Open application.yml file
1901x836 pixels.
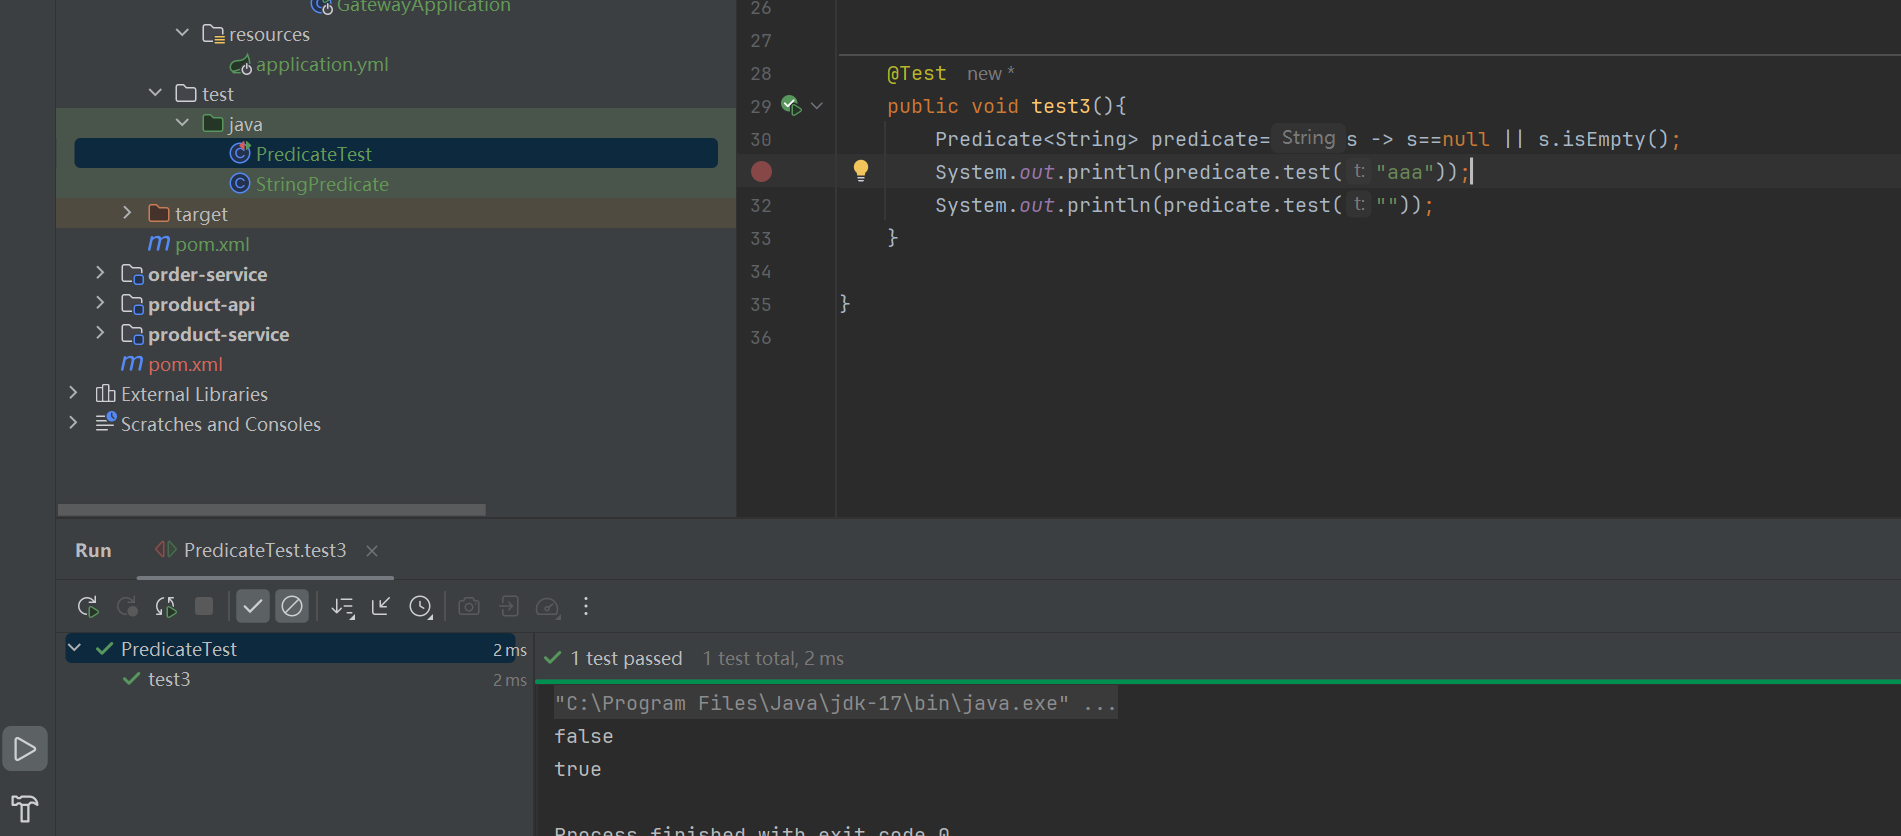coord(322,64)
